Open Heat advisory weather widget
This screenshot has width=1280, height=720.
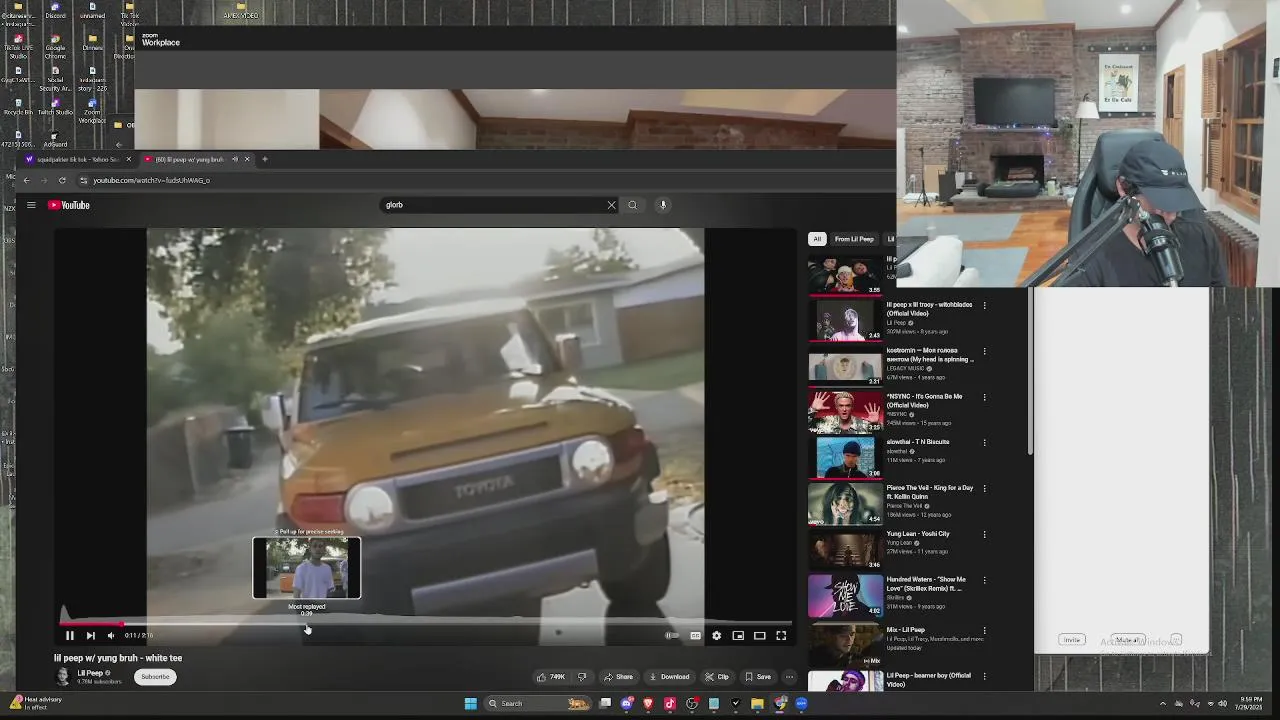coord(36,703)
